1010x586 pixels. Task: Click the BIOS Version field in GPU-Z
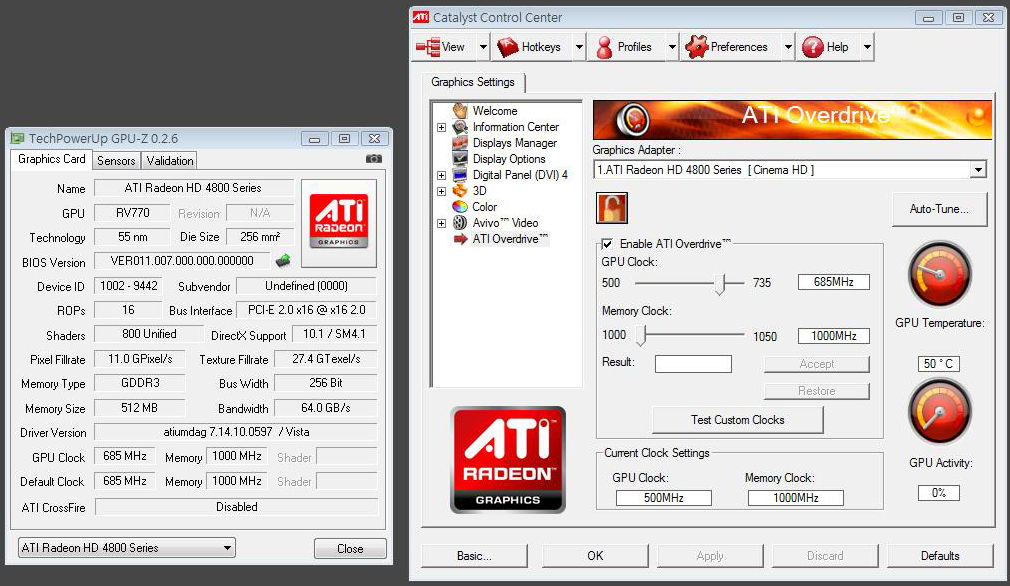click(x=182, y=261)
